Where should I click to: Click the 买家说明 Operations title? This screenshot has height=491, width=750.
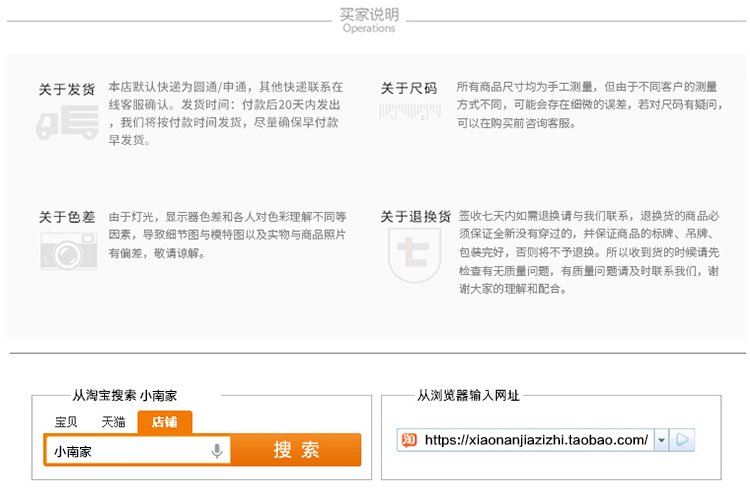click(x=369, y=20)
